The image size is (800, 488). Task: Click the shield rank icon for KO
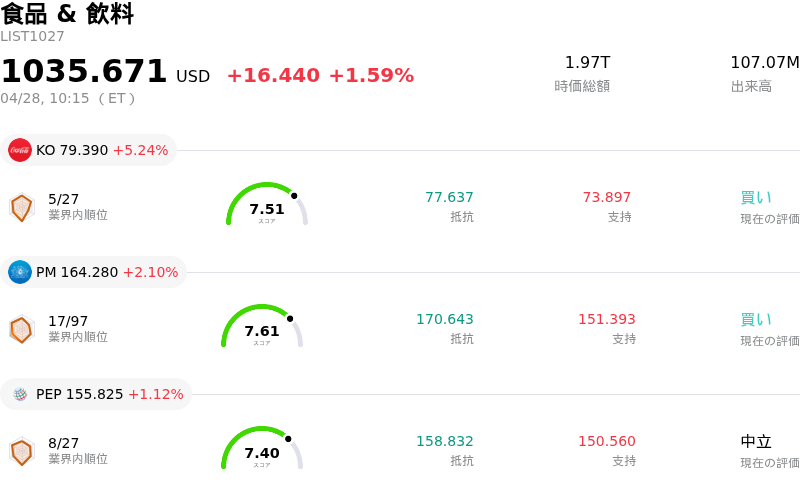point(21,207)
